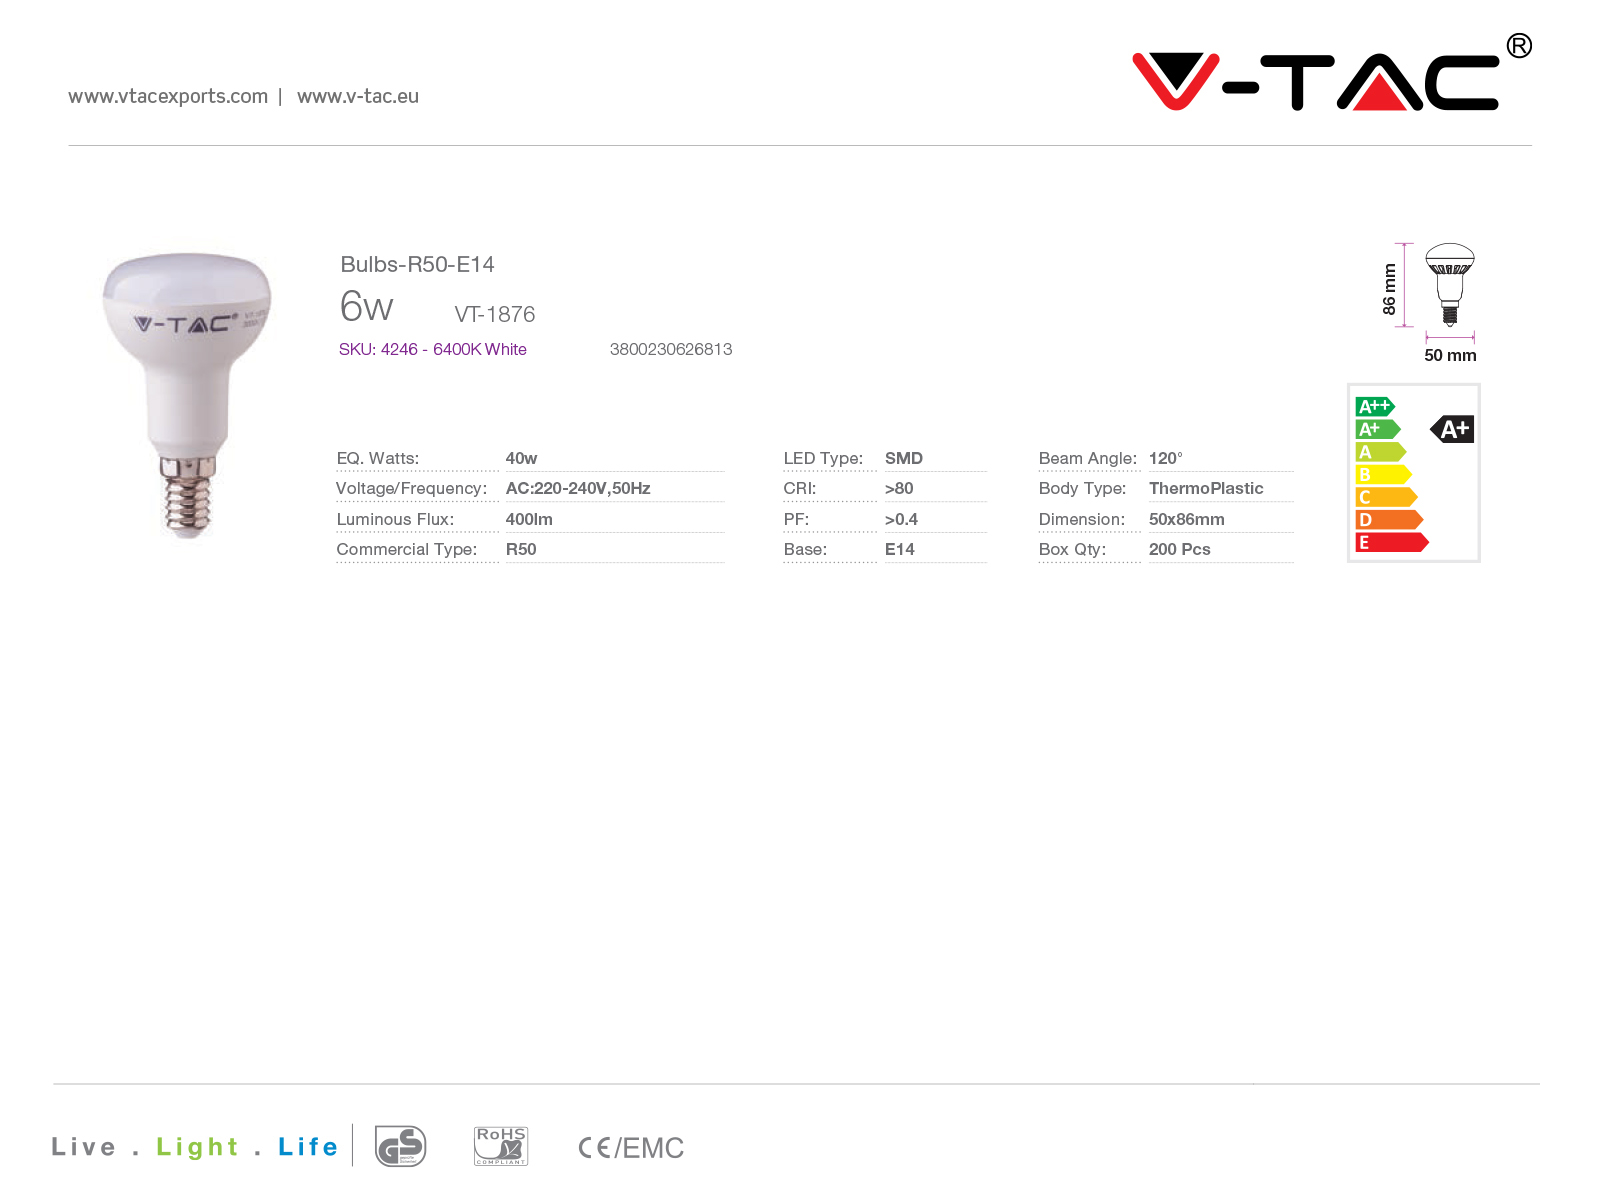Open the www.vtacexports.com link

[x=168, y=96]
